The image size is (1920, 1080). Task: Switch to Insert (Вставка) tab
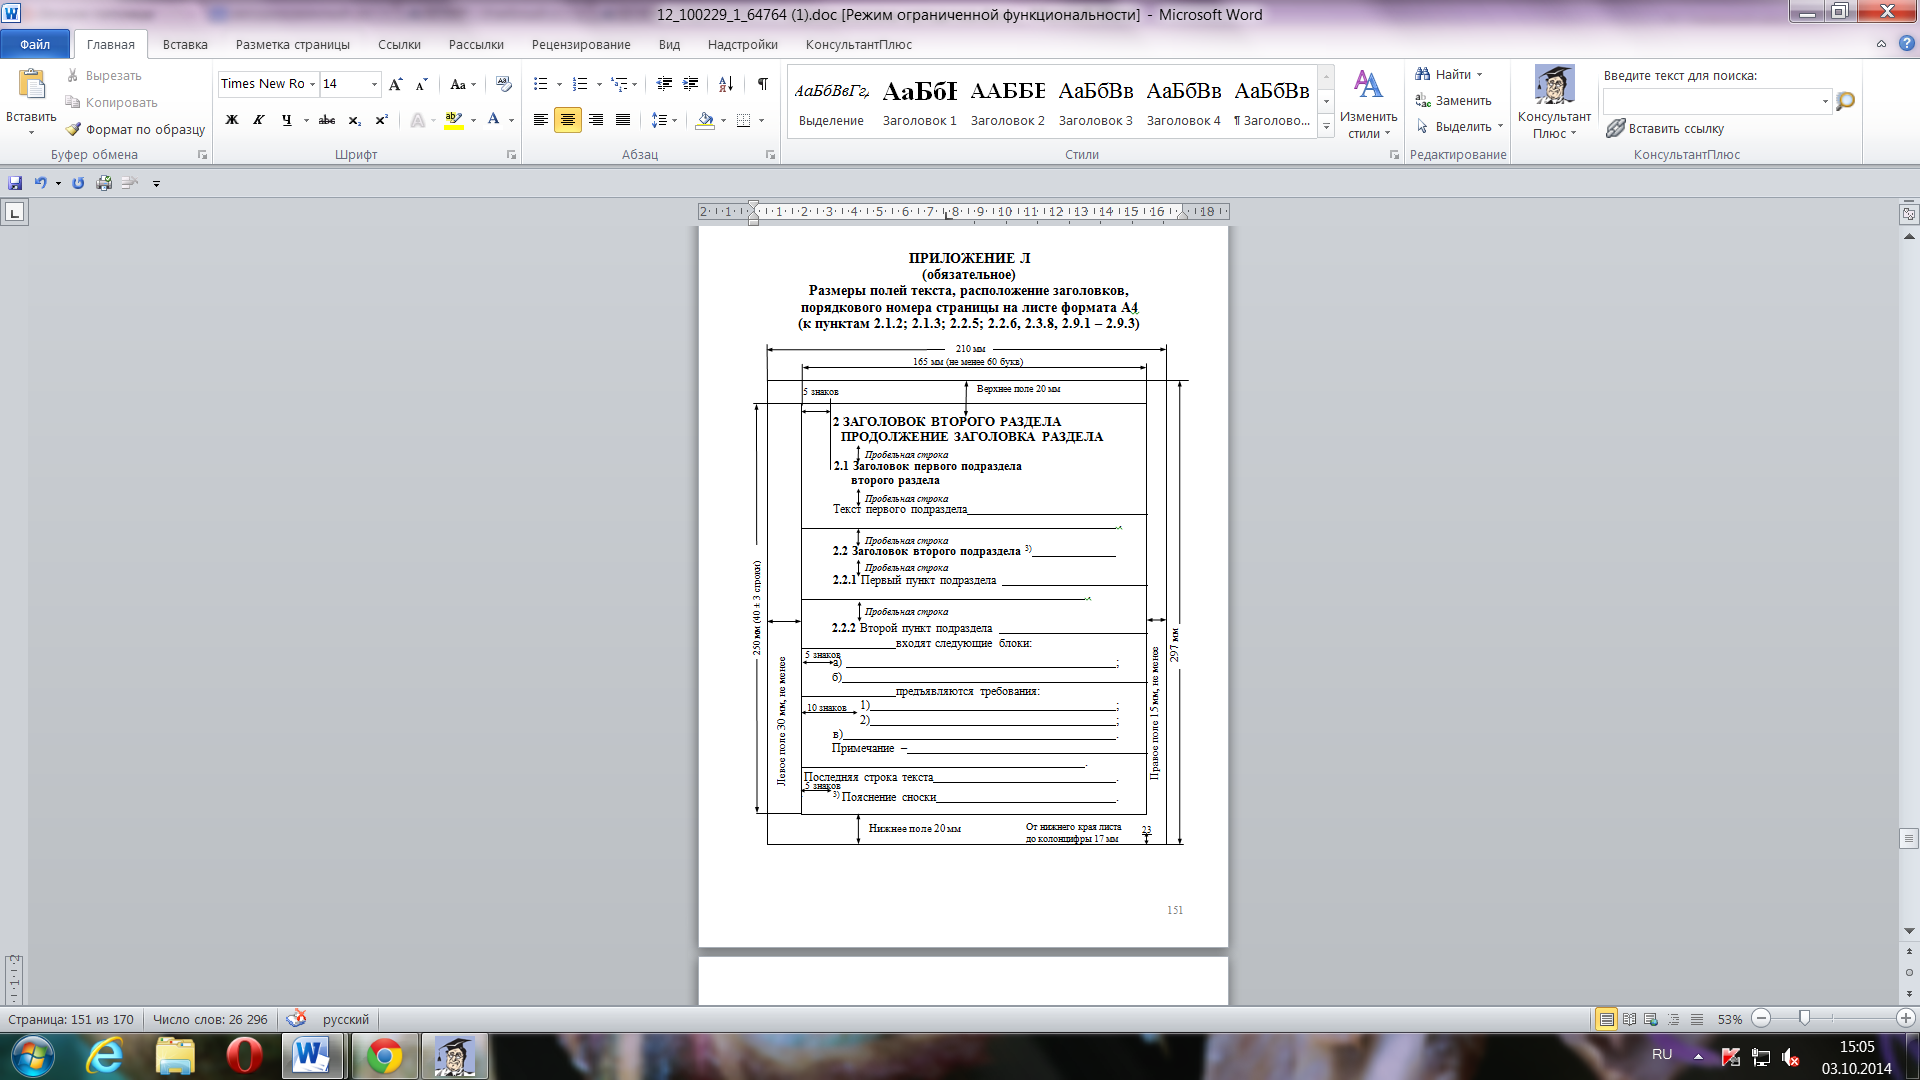(185, 44)
